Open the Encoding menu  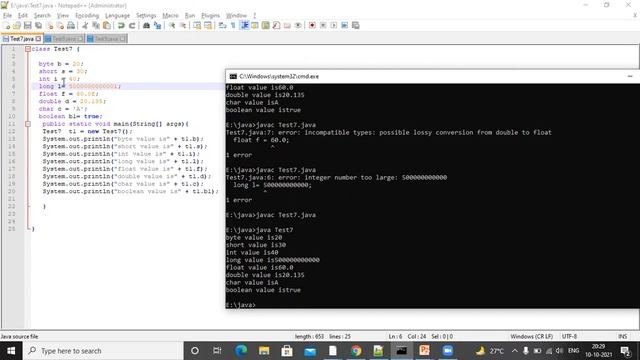(x=87, y=16)
